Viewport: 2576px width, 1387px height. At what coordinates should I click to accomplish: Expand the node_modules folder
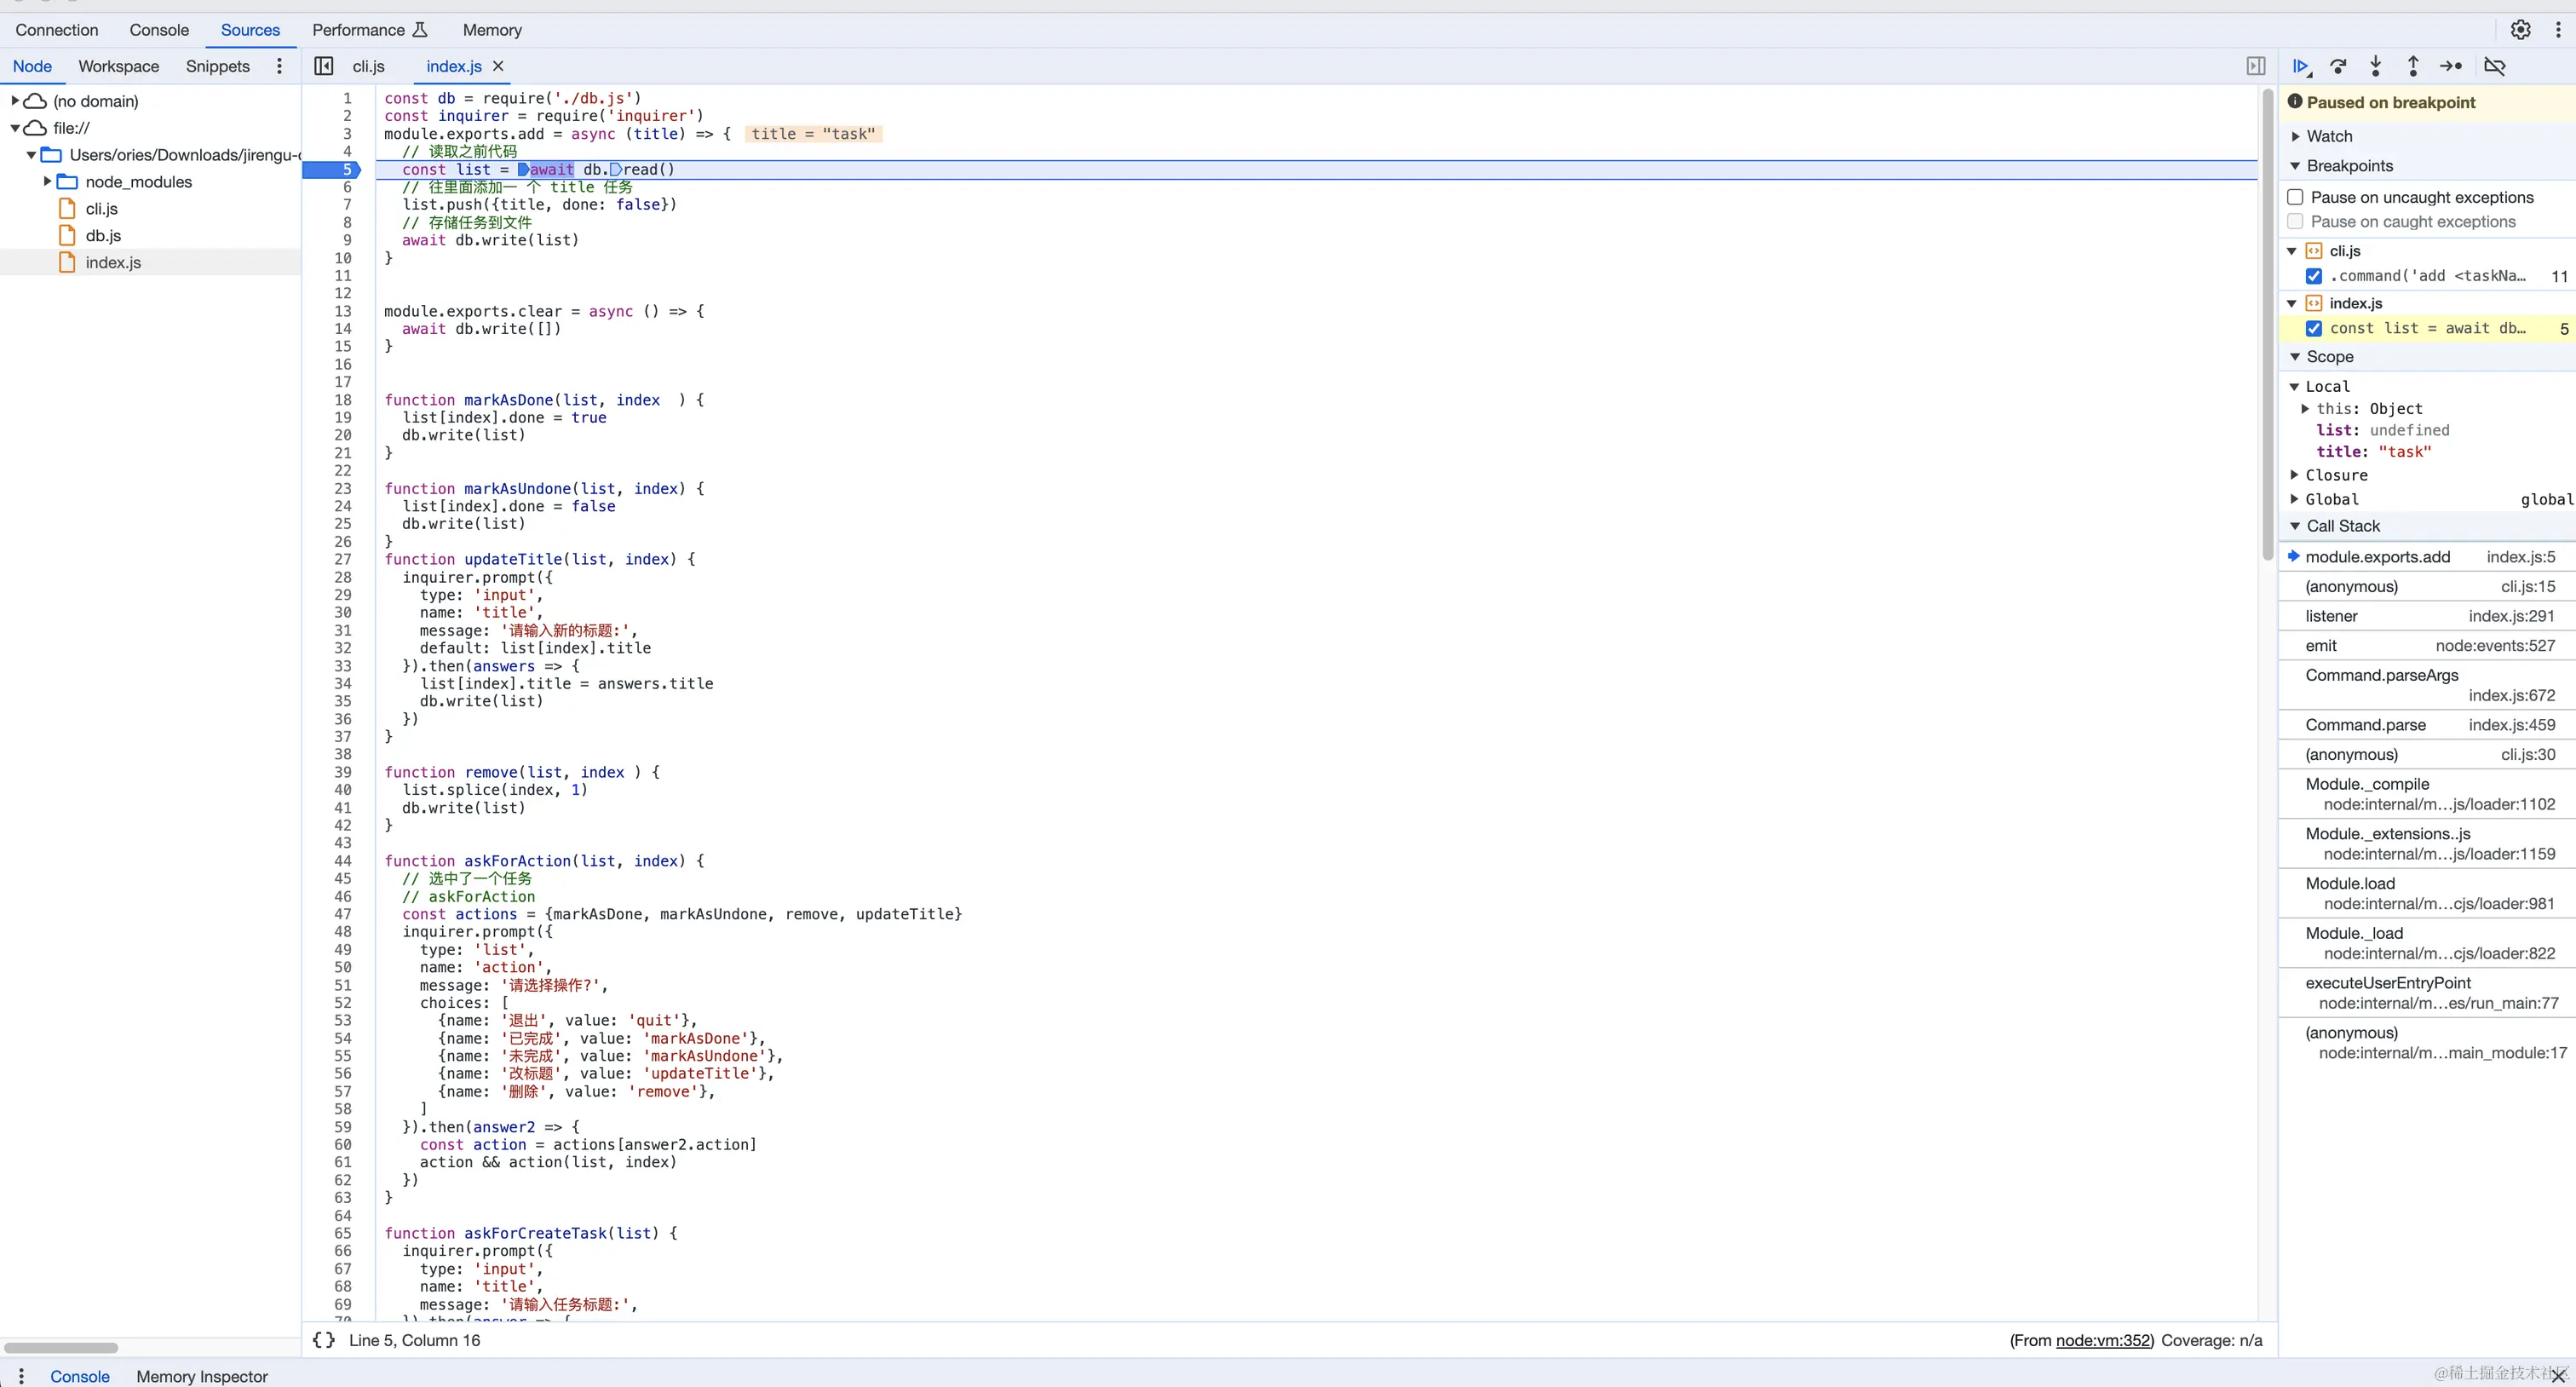[x=47, y=182]
